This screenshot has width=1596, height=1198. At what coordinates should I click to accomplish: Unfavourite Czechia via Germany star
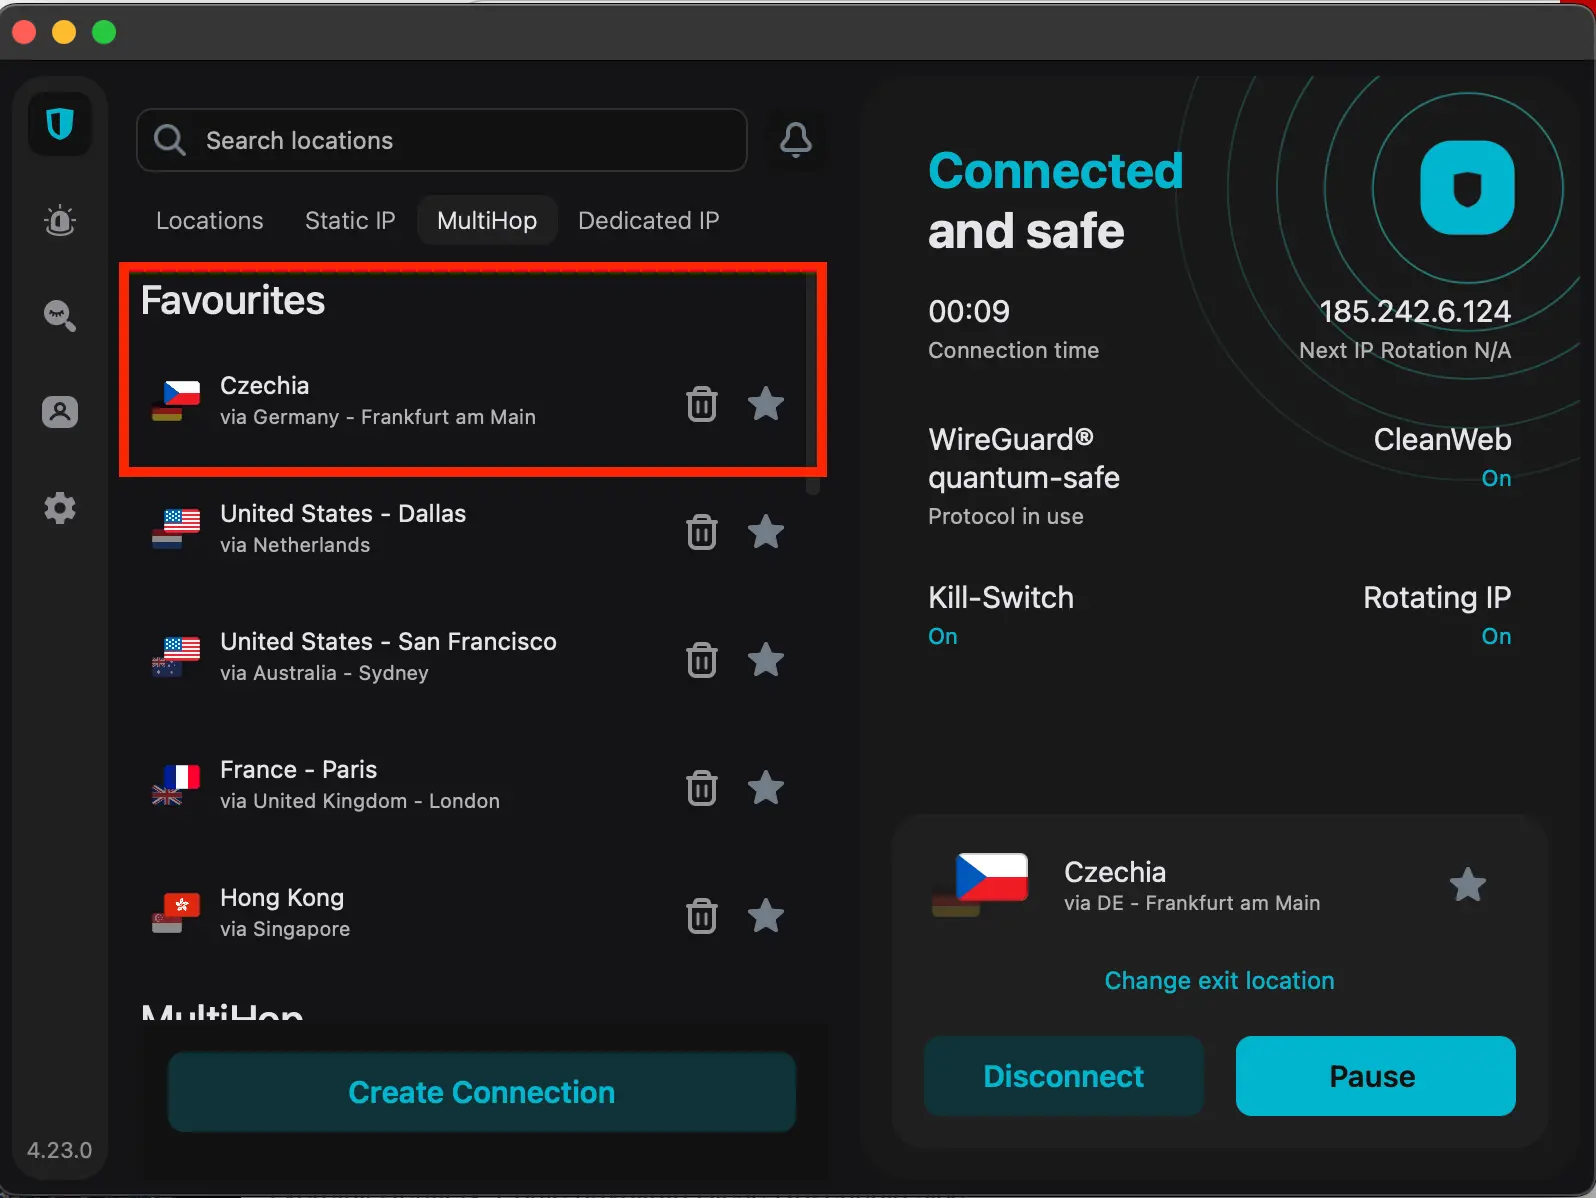(766, 404)
